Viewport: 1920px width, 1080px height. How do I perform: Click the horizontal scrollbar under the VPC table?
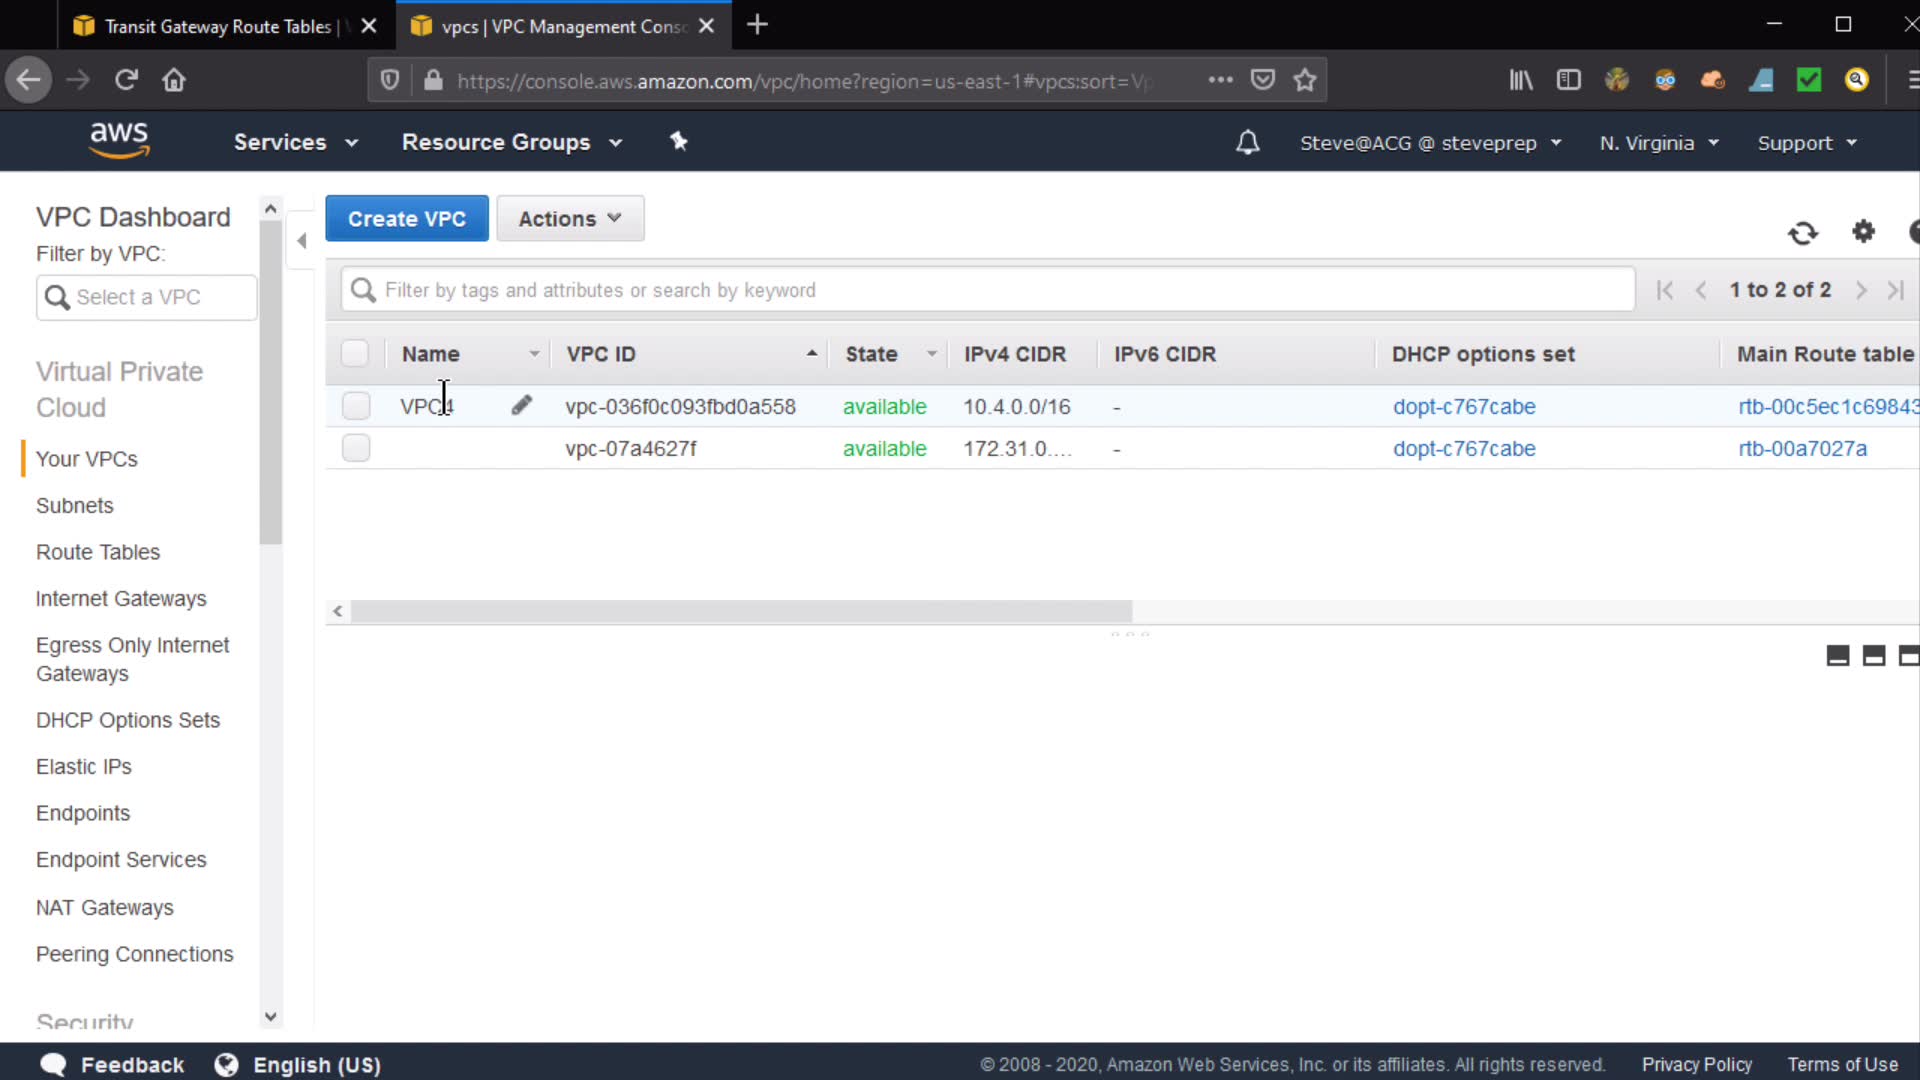pos(740,611)
